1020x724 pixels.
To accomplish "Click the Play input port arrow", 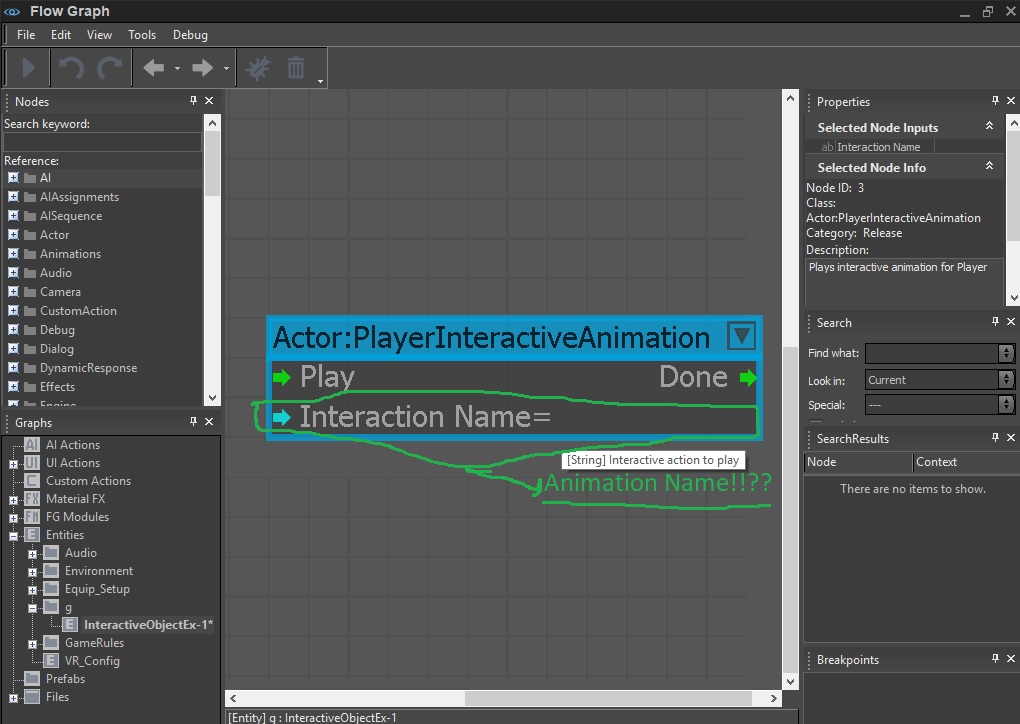I will click(282, 377).
